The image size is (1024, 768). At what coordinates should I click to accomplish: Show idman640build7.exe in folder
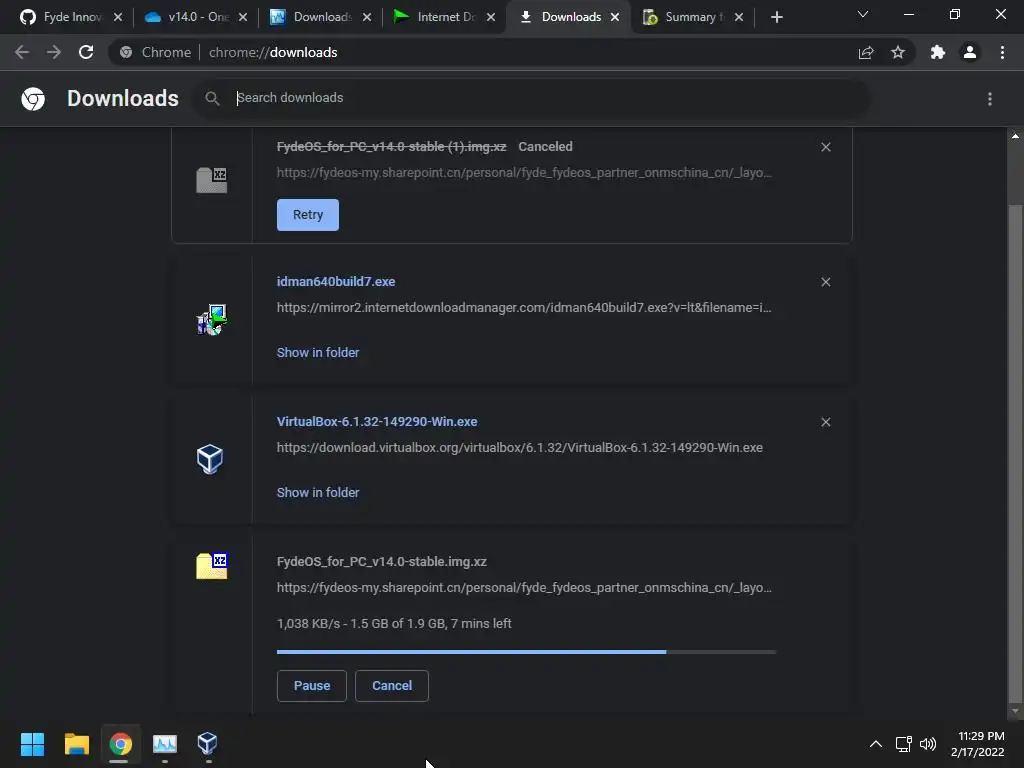coord(318,353)
